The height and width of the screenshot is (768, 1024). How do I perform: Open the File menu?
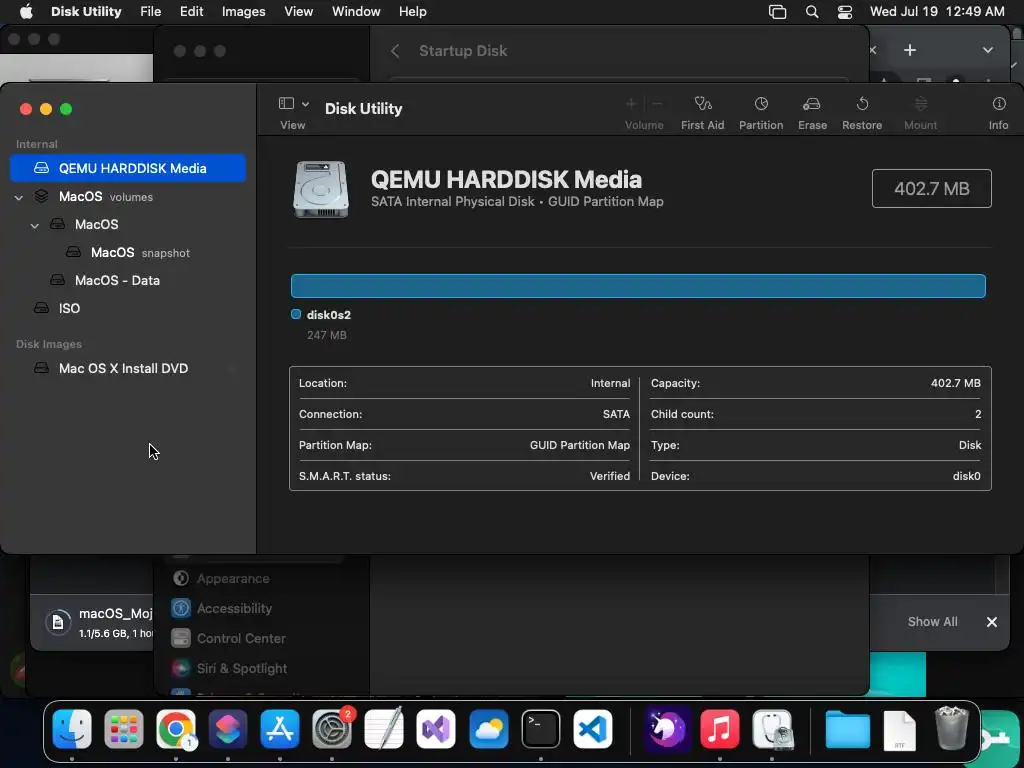click(151, 11)
